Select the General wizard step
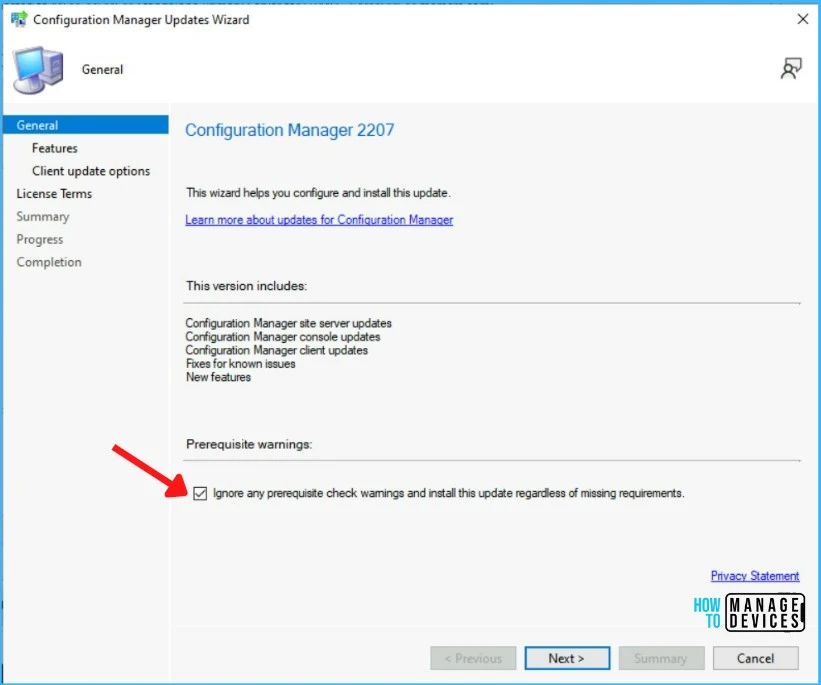 click(86, 125)
